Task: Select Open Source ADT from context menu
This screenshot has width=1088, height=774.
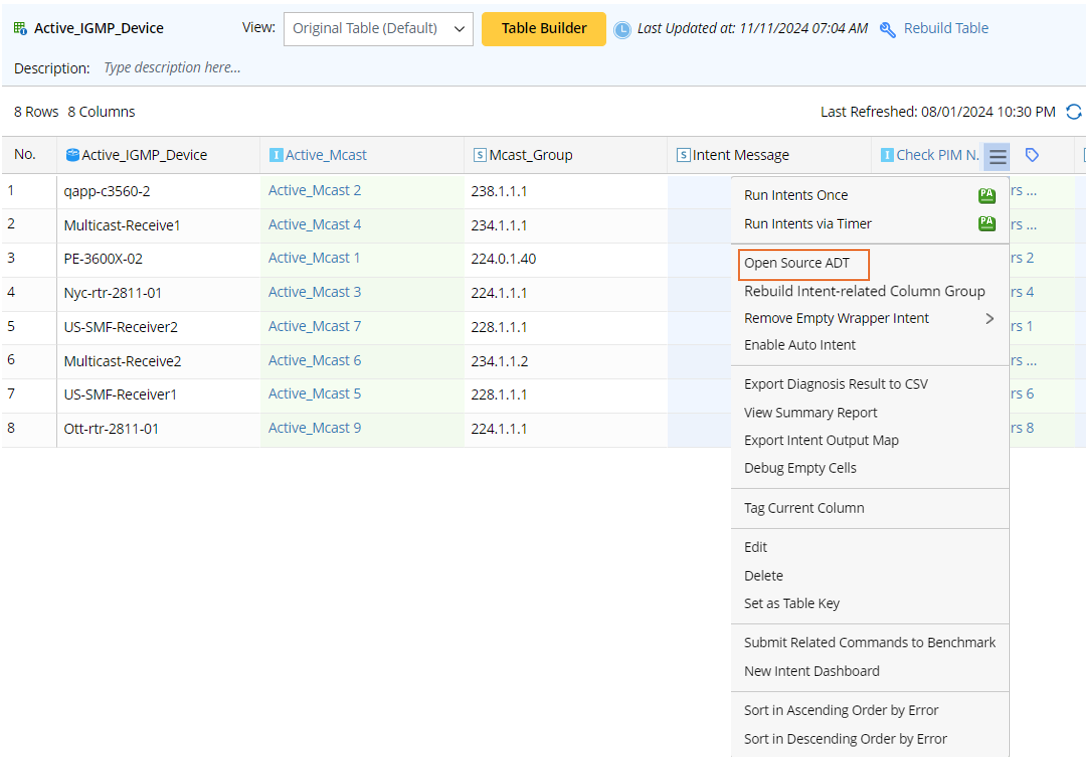Action: [797, 264]
